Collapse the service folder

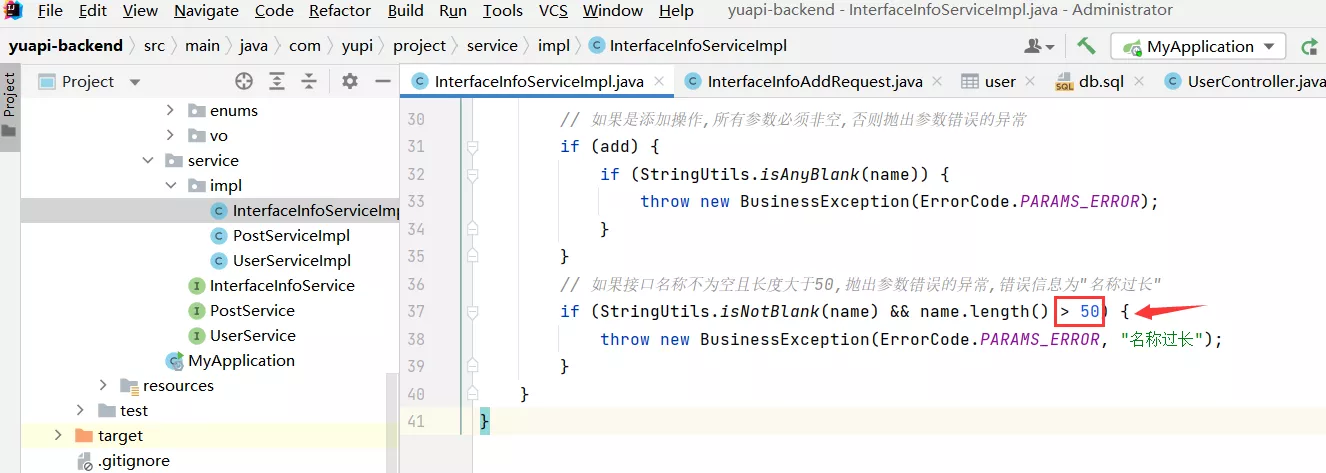[x=148, y=160]
